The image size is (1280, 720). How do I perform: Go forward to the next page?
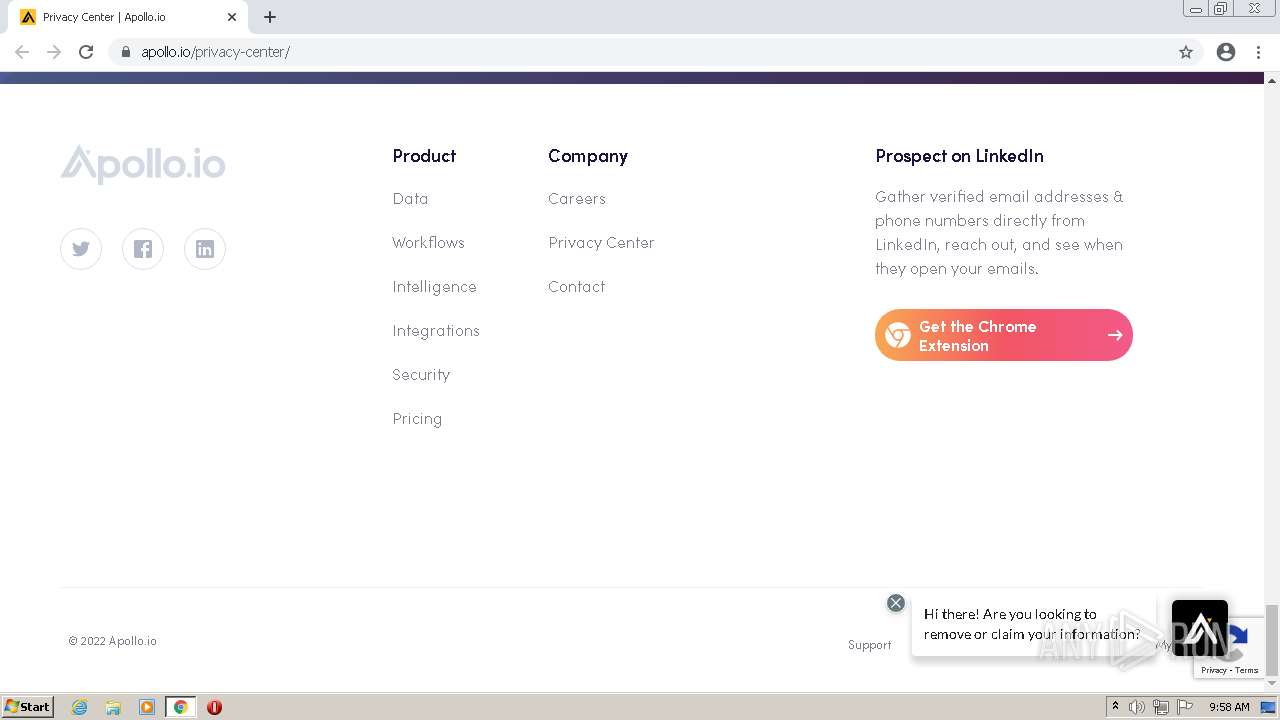pyautogui.click(x=54, y=52)
